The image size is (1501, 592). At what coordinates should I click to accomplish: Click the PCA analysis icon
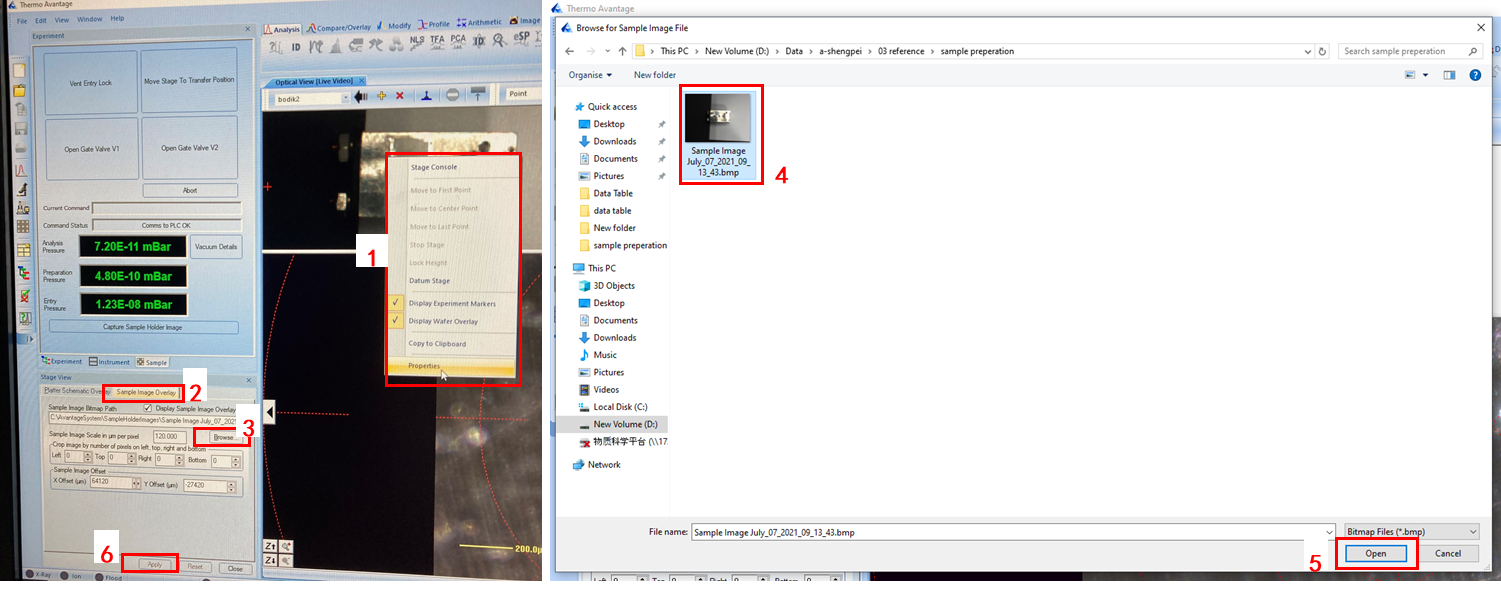point(458,42)
